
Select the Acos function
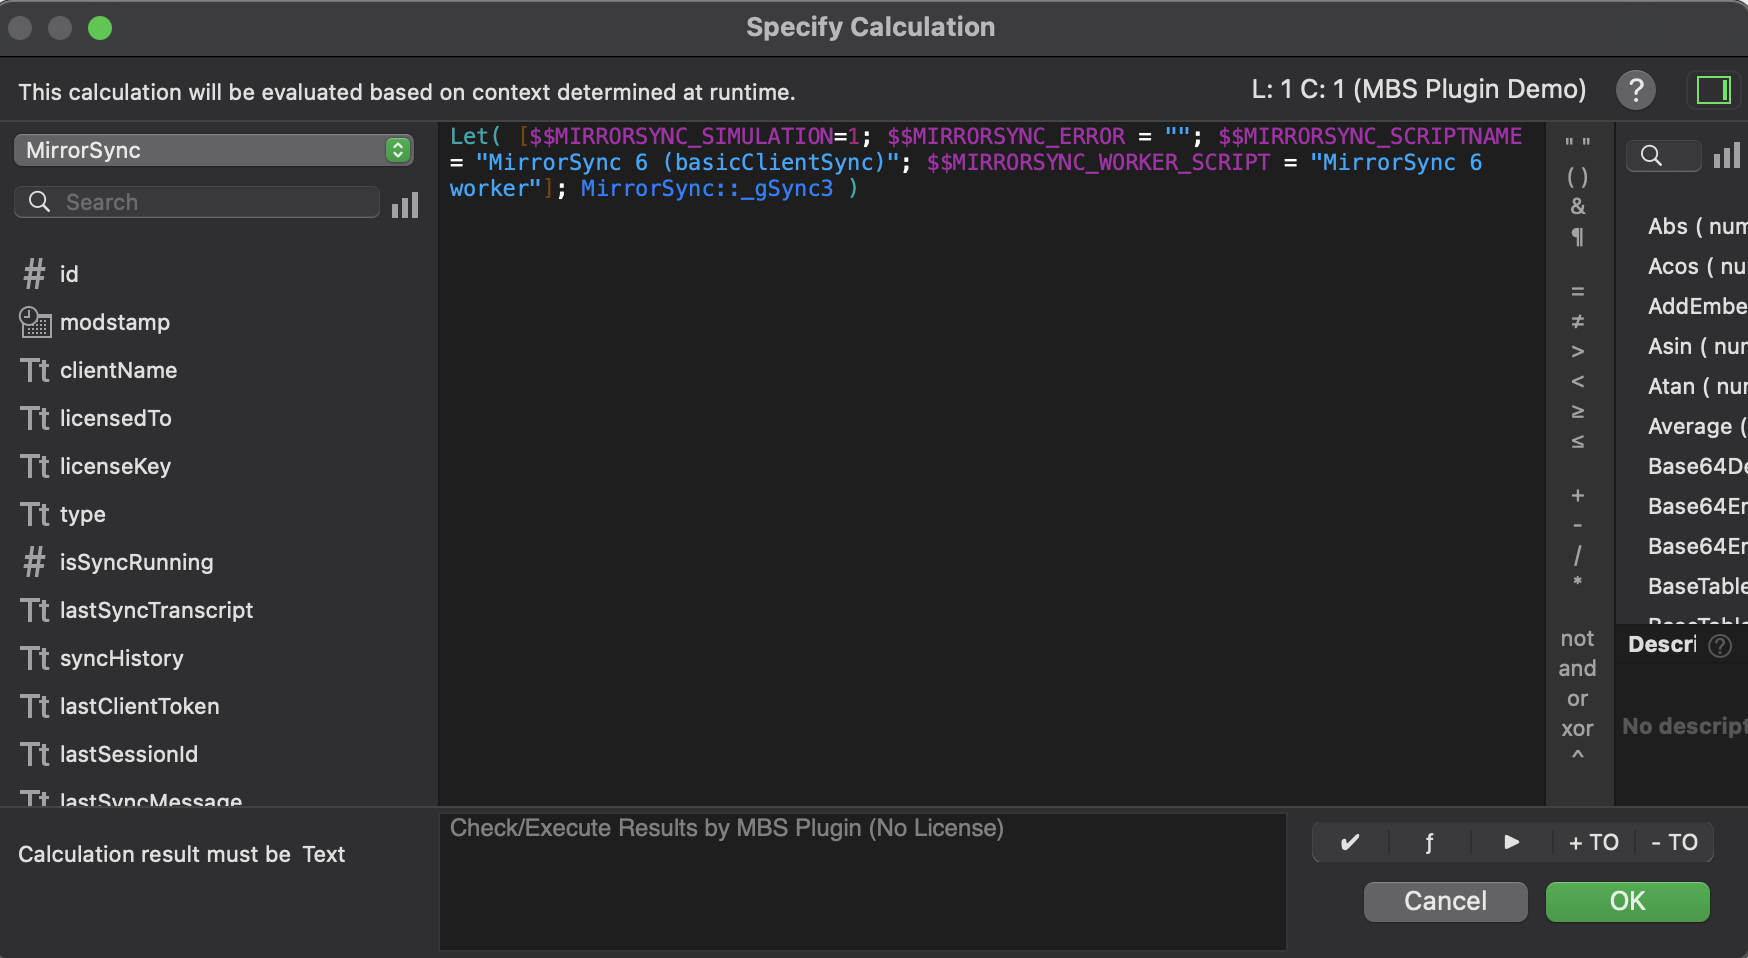tap(1697, 266)
